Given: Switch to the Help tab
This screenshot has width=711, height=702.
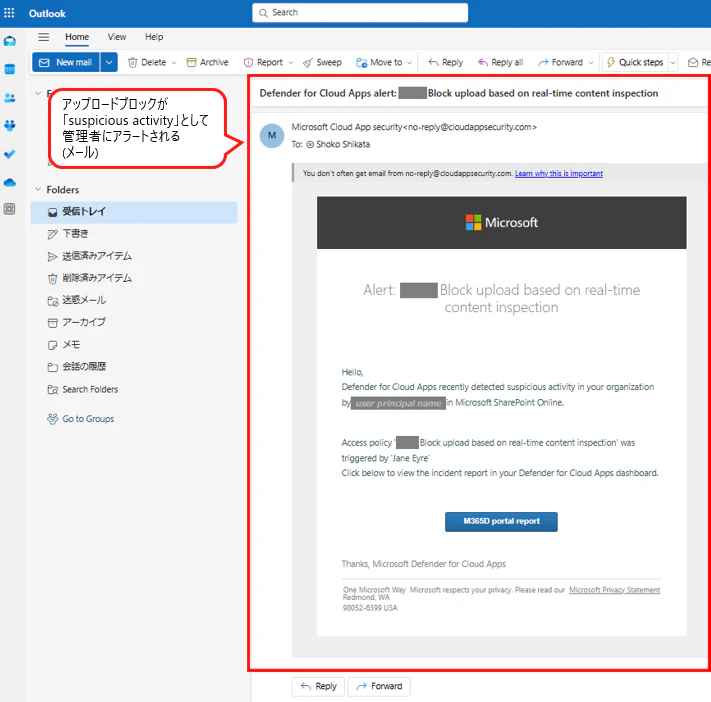Looking at the screenshot, I should [154, 37].
